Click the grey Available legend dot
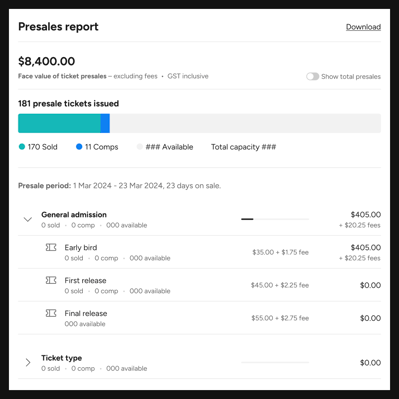Viewport: 399px width, 399px height. [140, 147]
